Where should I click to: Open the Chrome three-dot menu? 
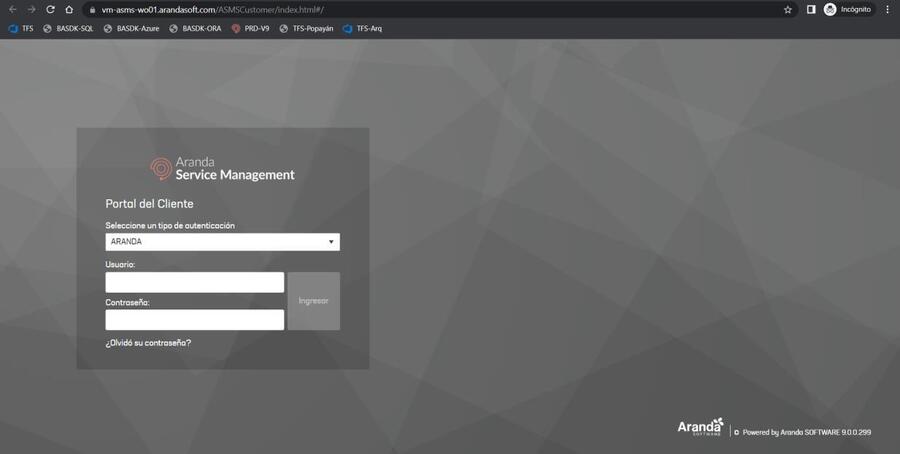887,10
